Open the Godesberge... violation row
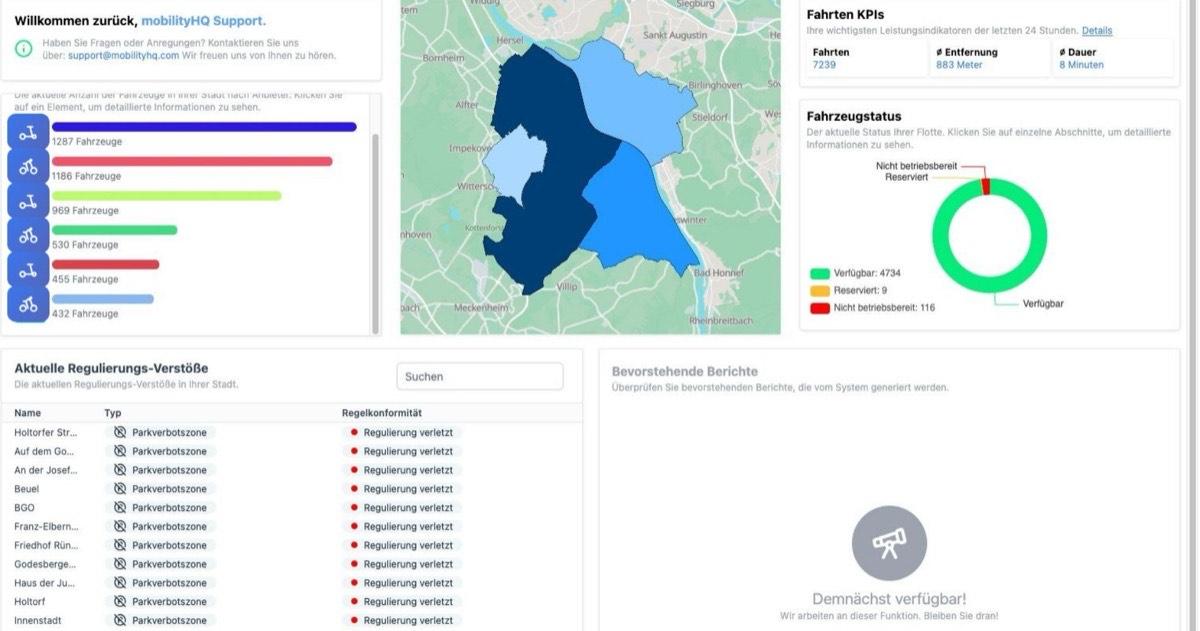The image size is (1200, 631). coord(292,564)
